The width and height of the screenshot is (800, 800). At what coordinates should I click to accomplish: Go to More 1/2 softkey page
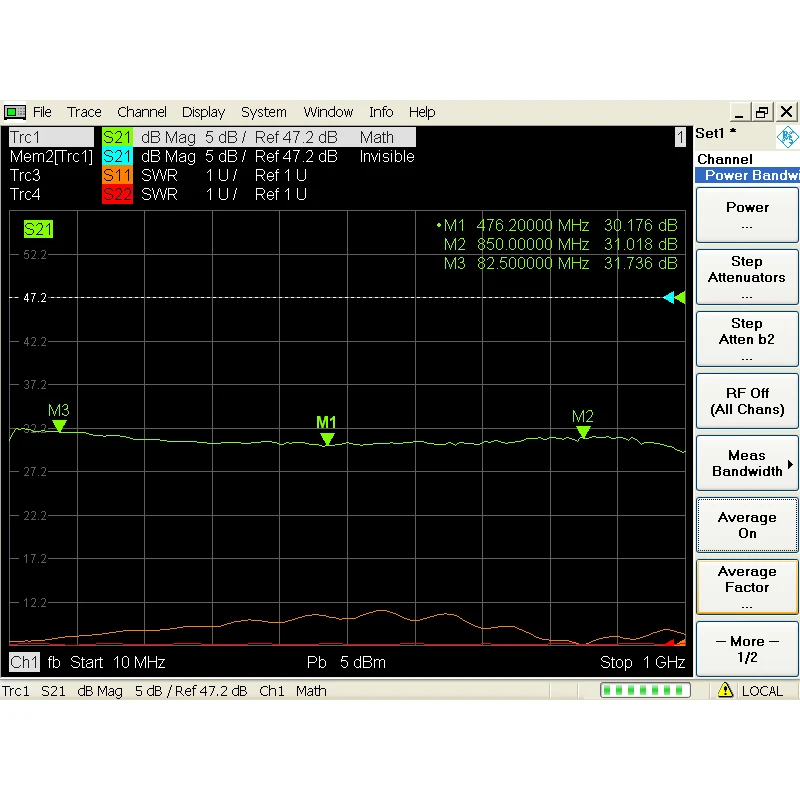pos(747,649)
